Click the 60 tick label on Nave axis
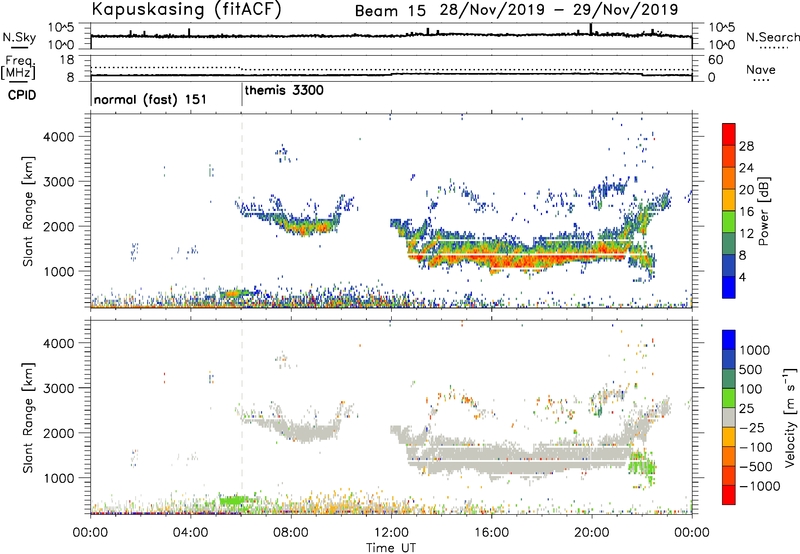The width and height of the screenshot is (800, 554). [x=715, y=60]
